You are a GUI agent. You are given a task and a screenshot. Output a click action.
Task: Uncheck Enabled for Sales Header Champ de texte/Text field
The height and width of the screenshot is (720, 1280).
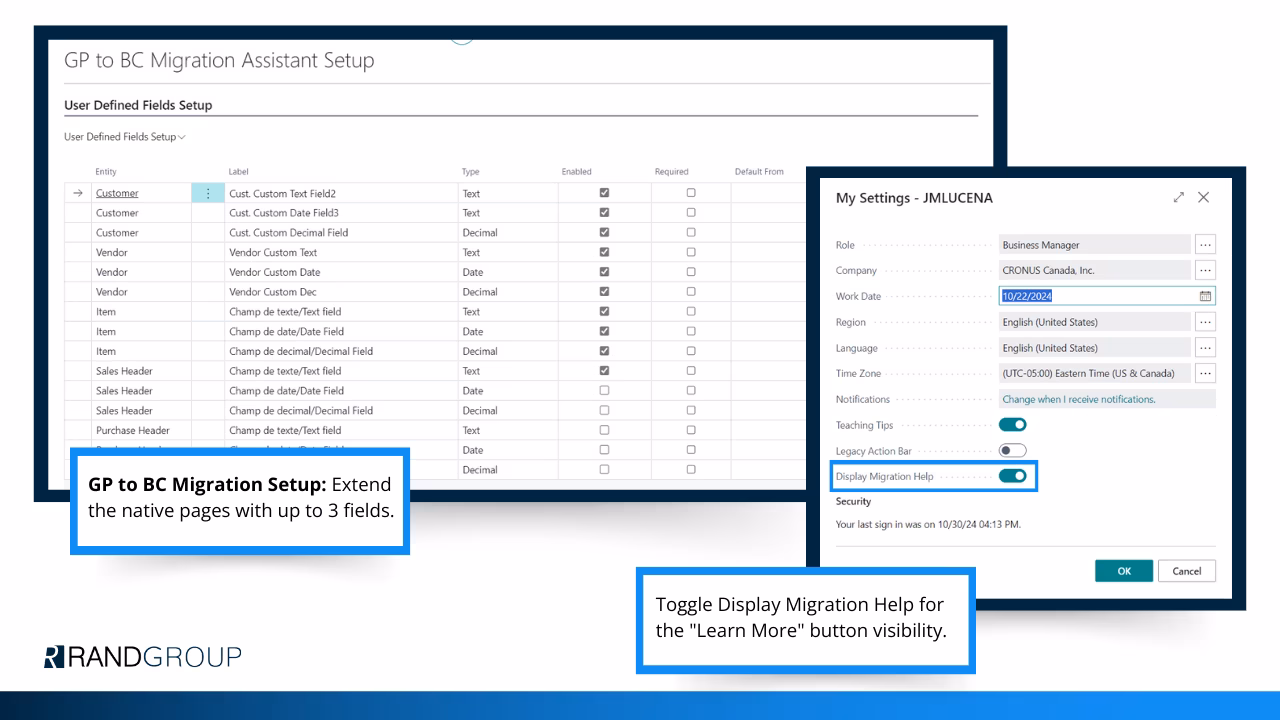604,371
